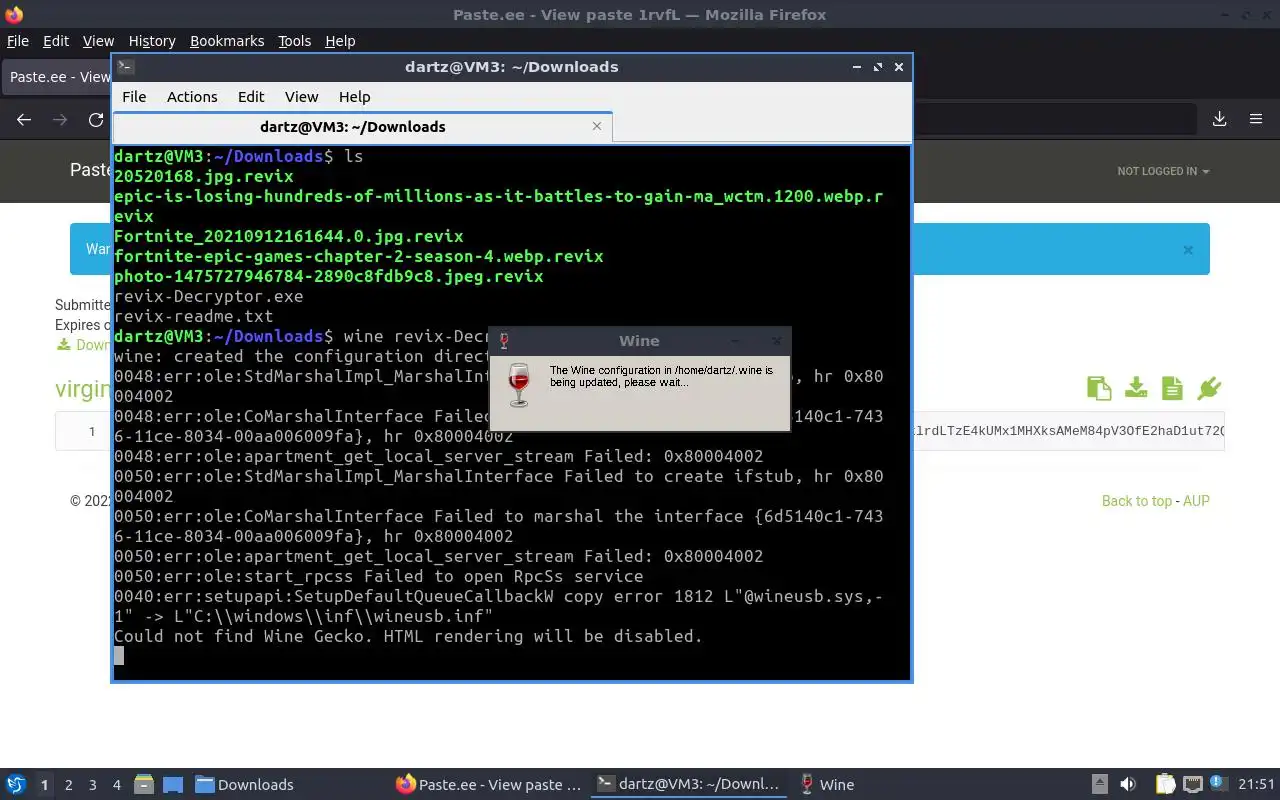
Task: Close the terminal tab dartz@VM3
Action: pos(597,126)
